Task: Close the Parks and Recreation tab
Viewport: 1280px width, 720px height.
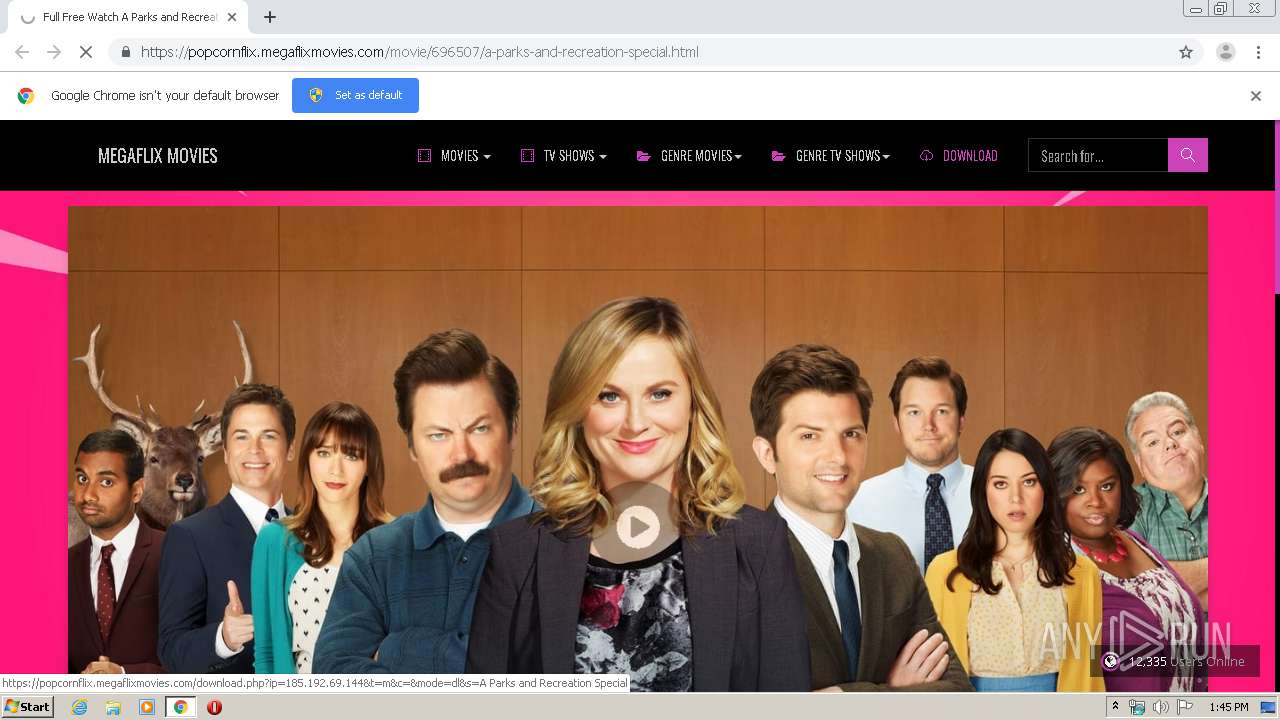Action: pos(233,17)
